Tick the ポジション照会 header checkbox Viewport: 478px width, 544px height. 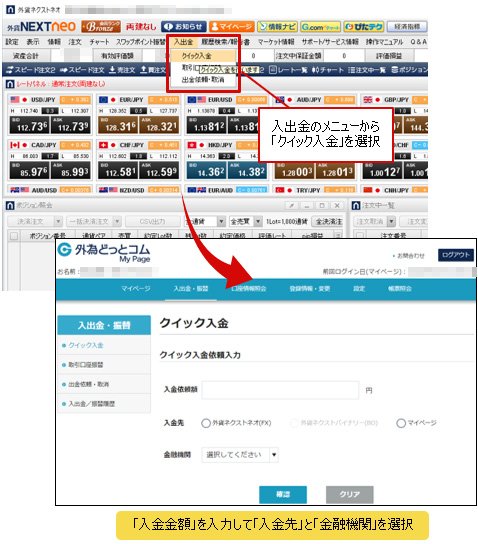[14, 236]
